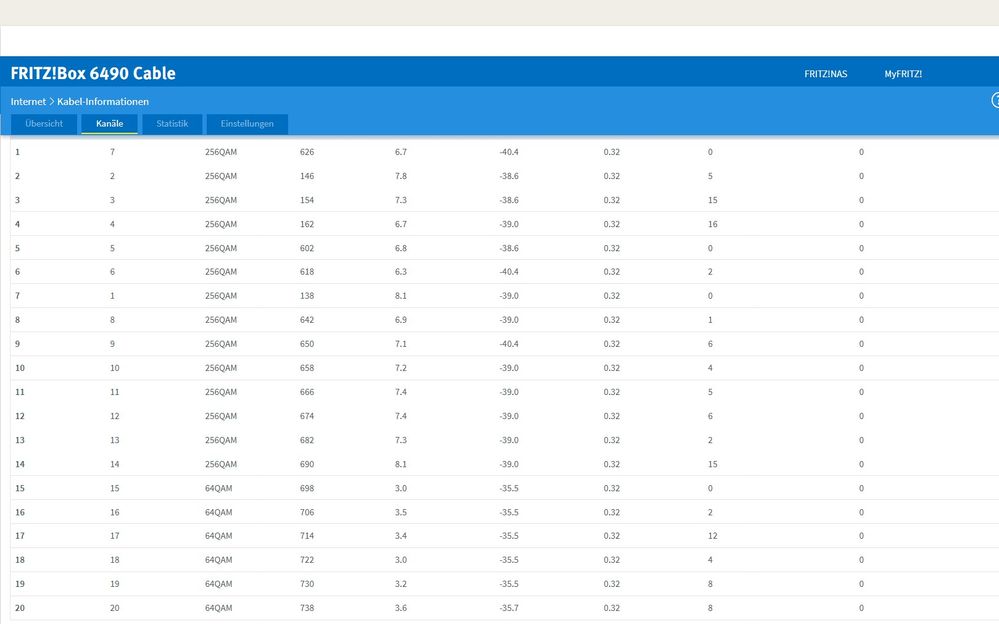Click Internet in the breadcrumb
This screenshot has height=624, width=999.
tap(28, 101)
